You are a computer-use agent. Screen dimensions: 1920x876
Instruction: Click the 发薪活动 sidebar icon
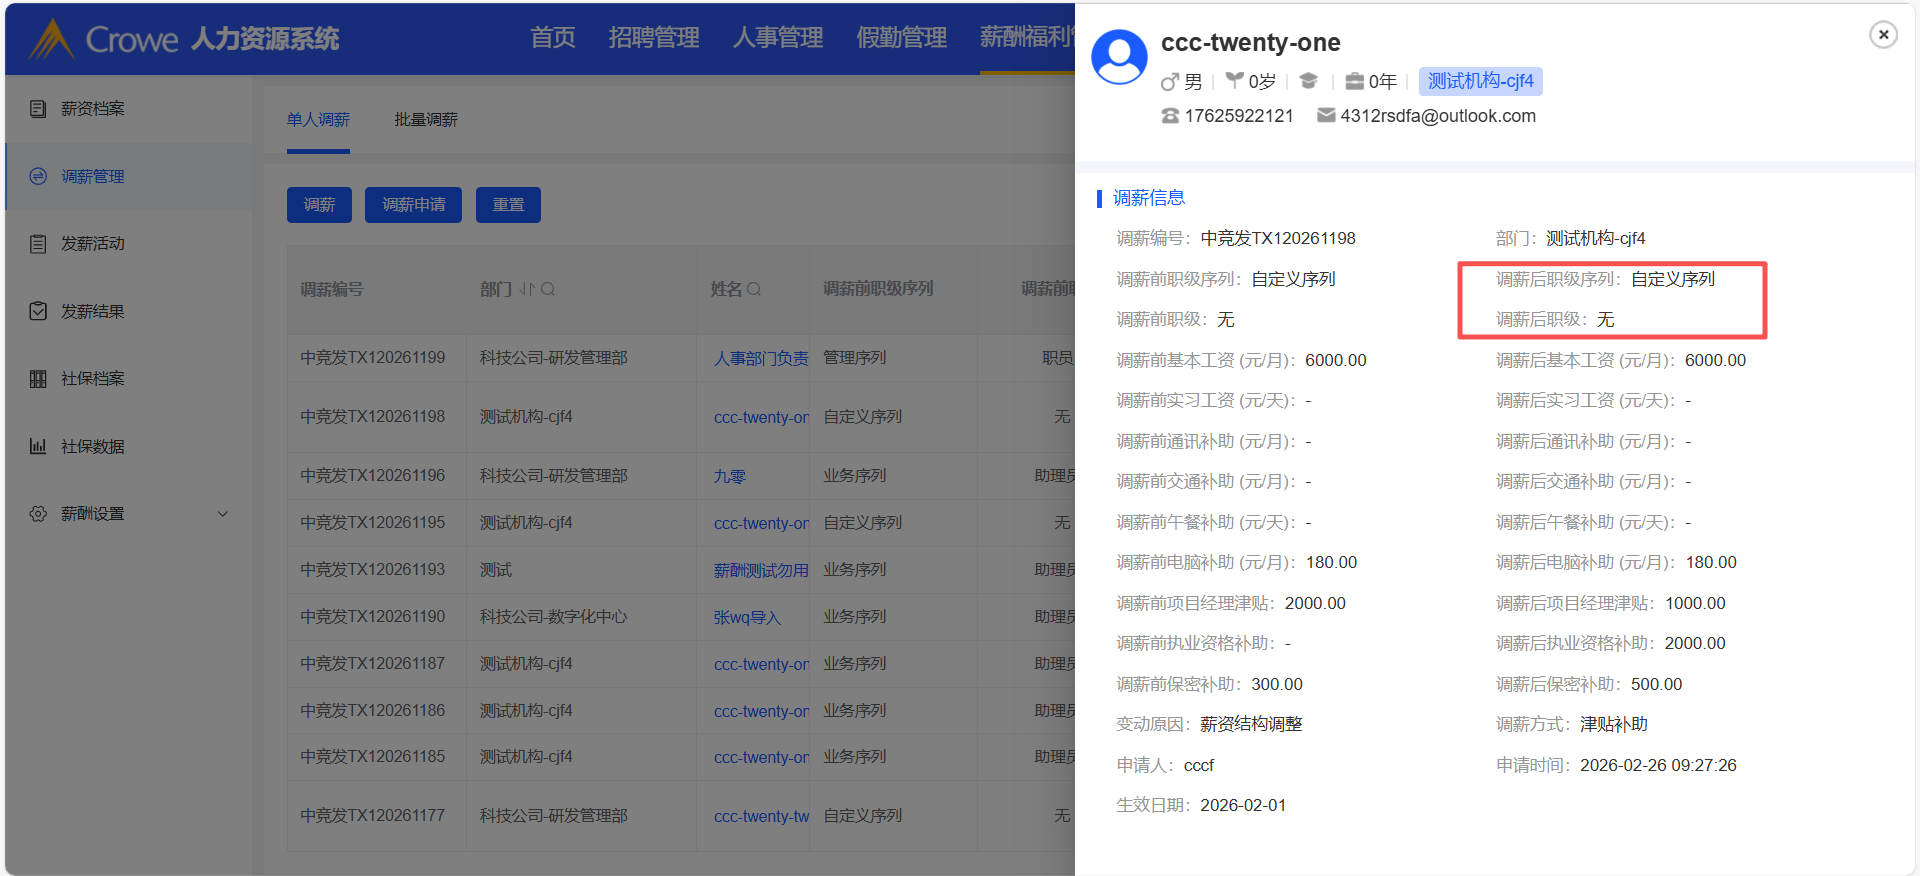coord(38,244)
